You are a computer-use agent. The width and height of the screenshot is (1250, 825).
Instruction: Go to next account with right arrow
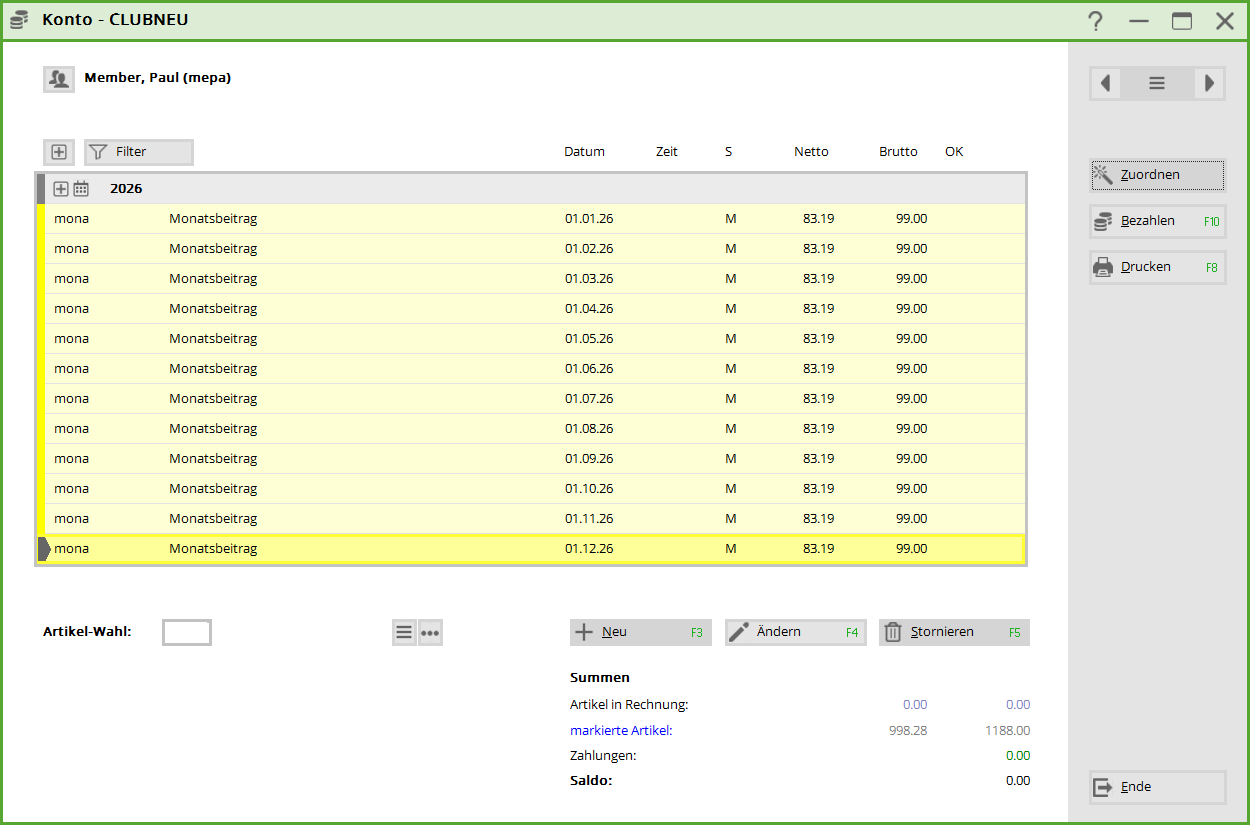1209,84
